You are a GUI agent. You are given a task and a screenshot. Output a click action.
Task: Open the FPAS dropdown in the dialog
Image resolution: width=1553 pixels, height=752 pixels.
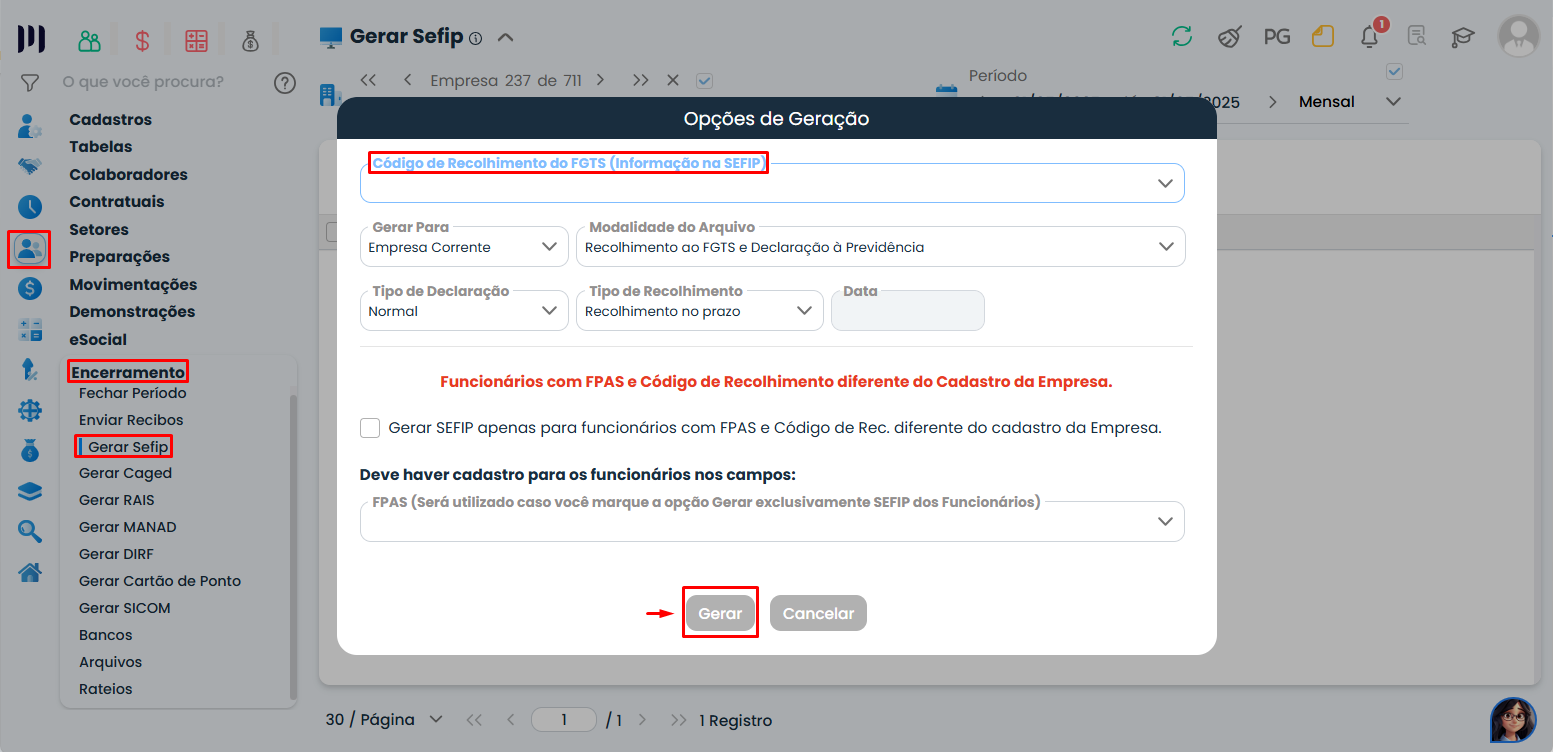(772, 521)
